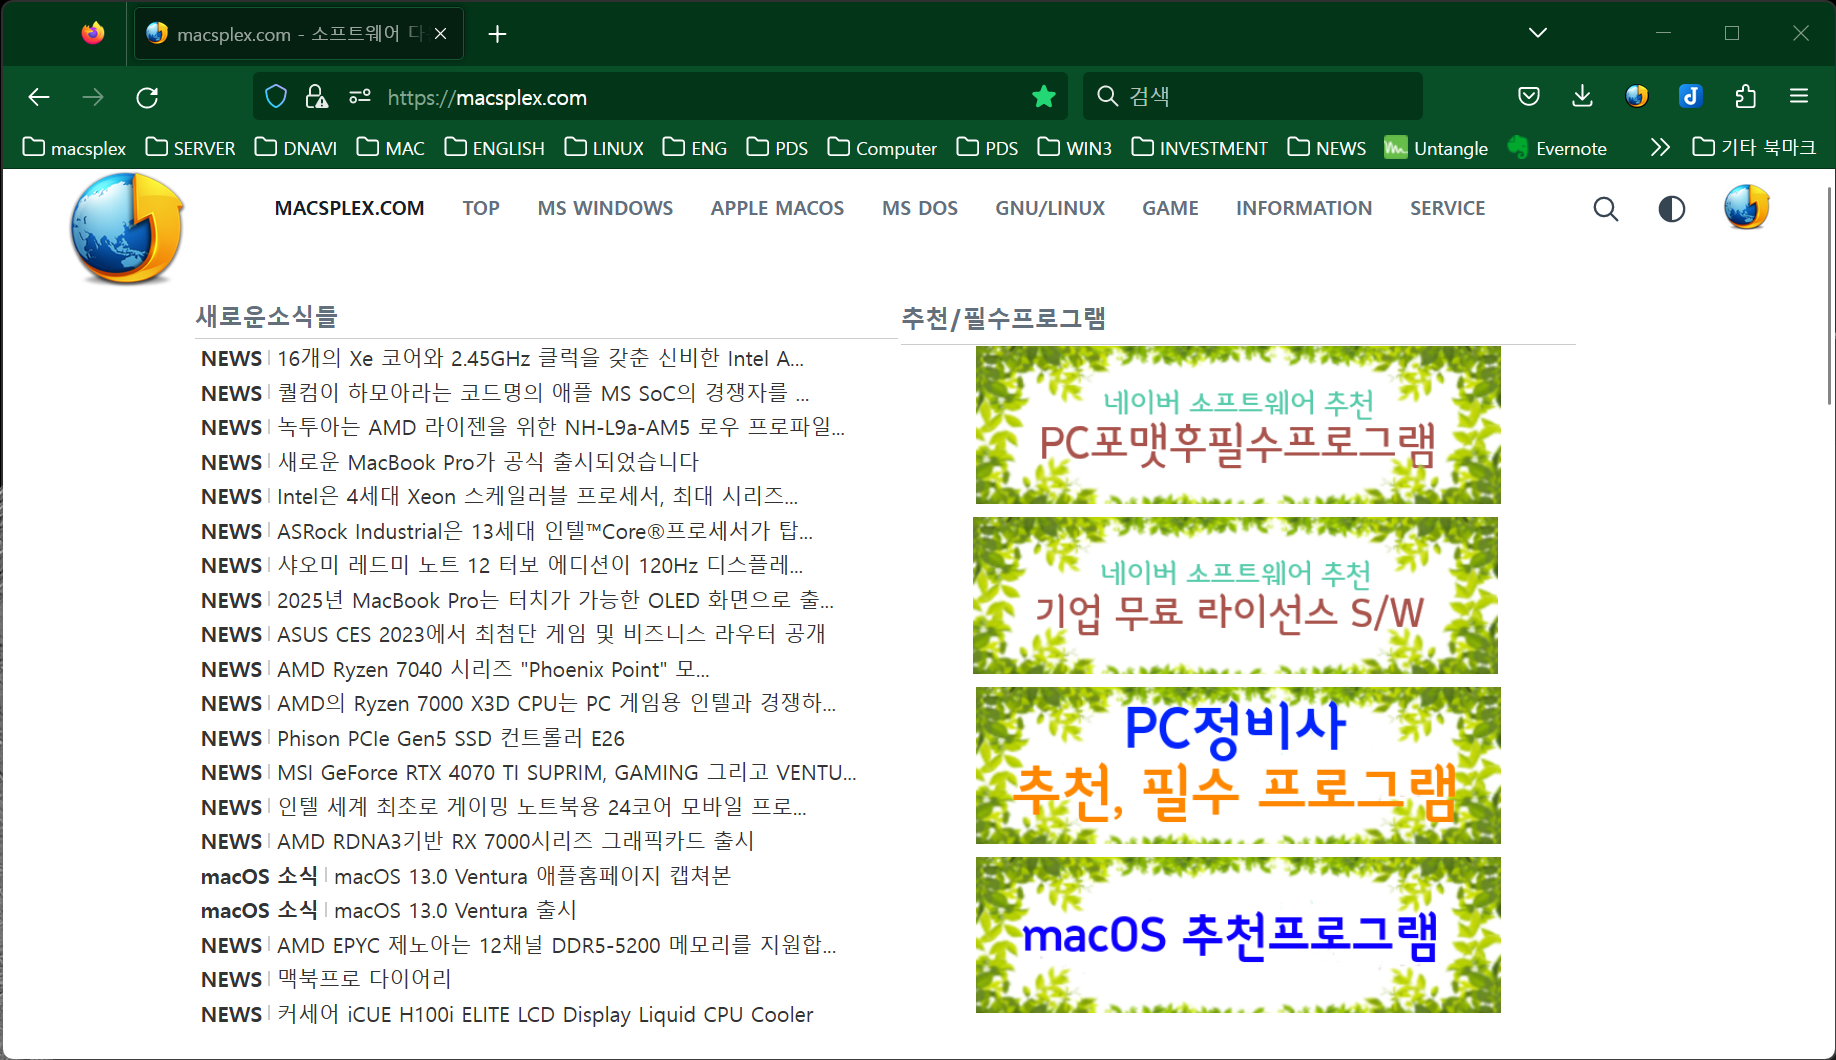Open the Phison PCIe Gen5 SSD article
This screenshot has width=1836, height=1060.
tap(451, 738)
